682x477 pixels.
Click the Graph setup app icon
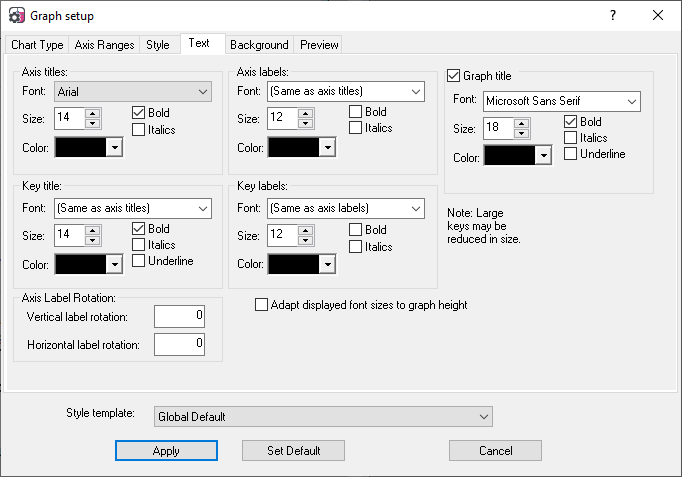click(17, 16)
